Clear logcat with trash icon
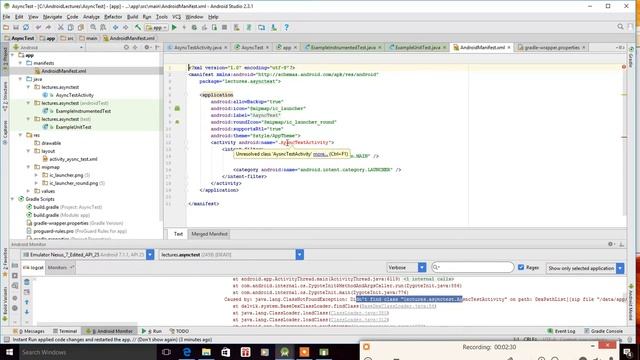This screenshot has width=640, height=360. [x=27, y=282]
